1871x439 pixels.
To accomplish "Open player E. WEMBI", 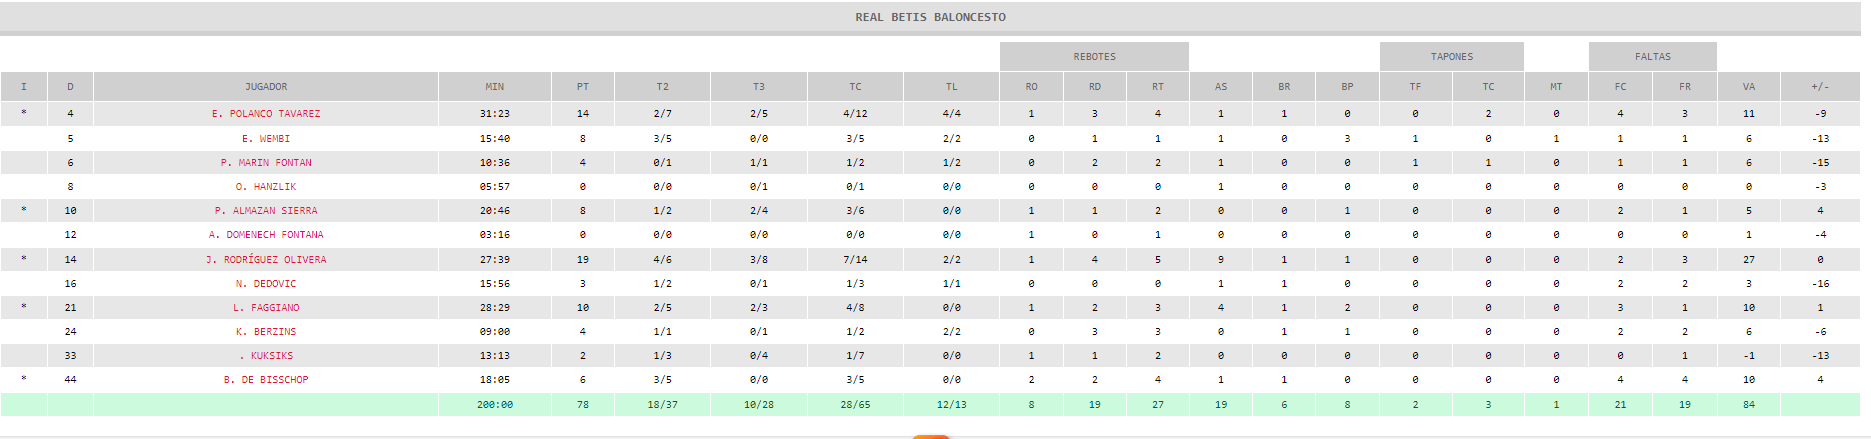I will [x=266, y=139].
